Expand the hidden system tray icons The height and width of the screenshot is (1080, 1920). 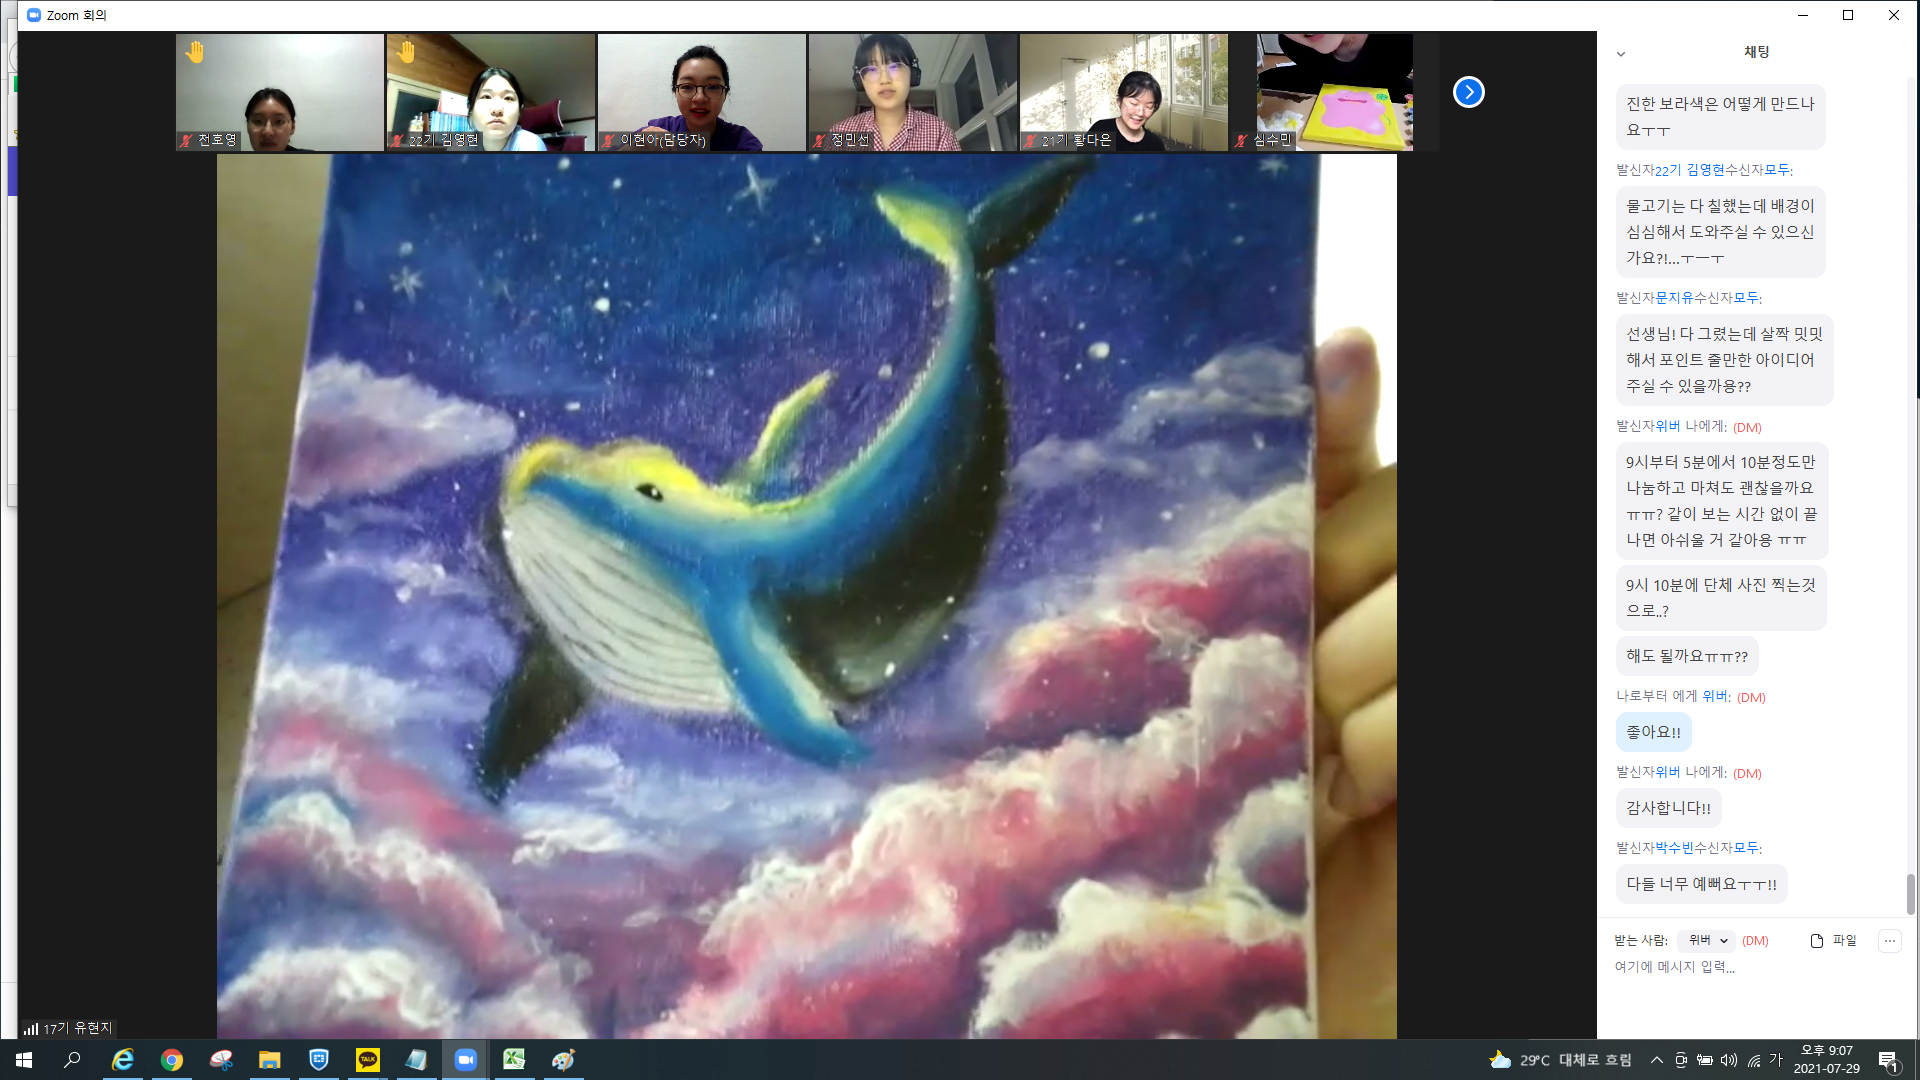pyautogui.click(x=1657, y=1060)
